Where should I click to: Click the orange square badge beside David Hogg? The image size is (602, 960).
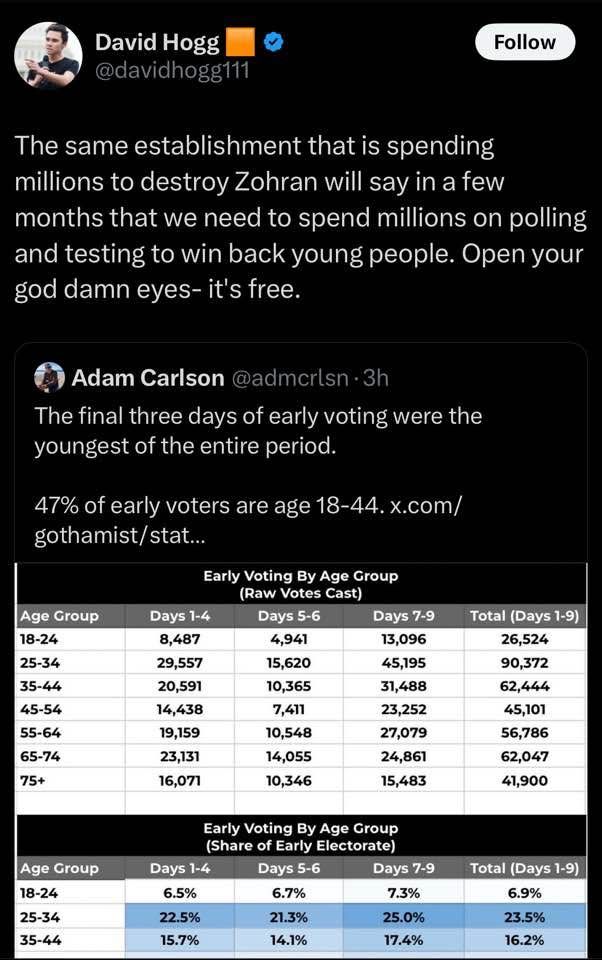pyautogui.click(x=241, y=42)
